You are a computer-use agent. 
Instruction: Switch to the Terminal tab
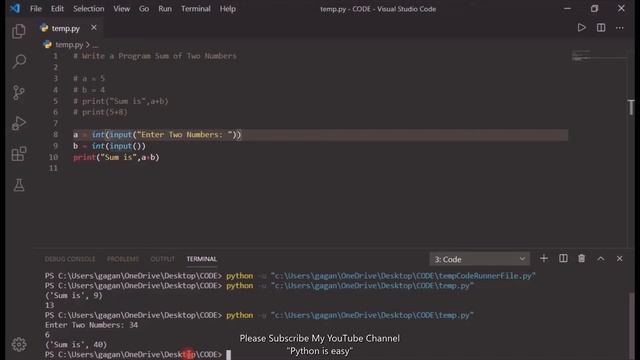pos(202,259)
